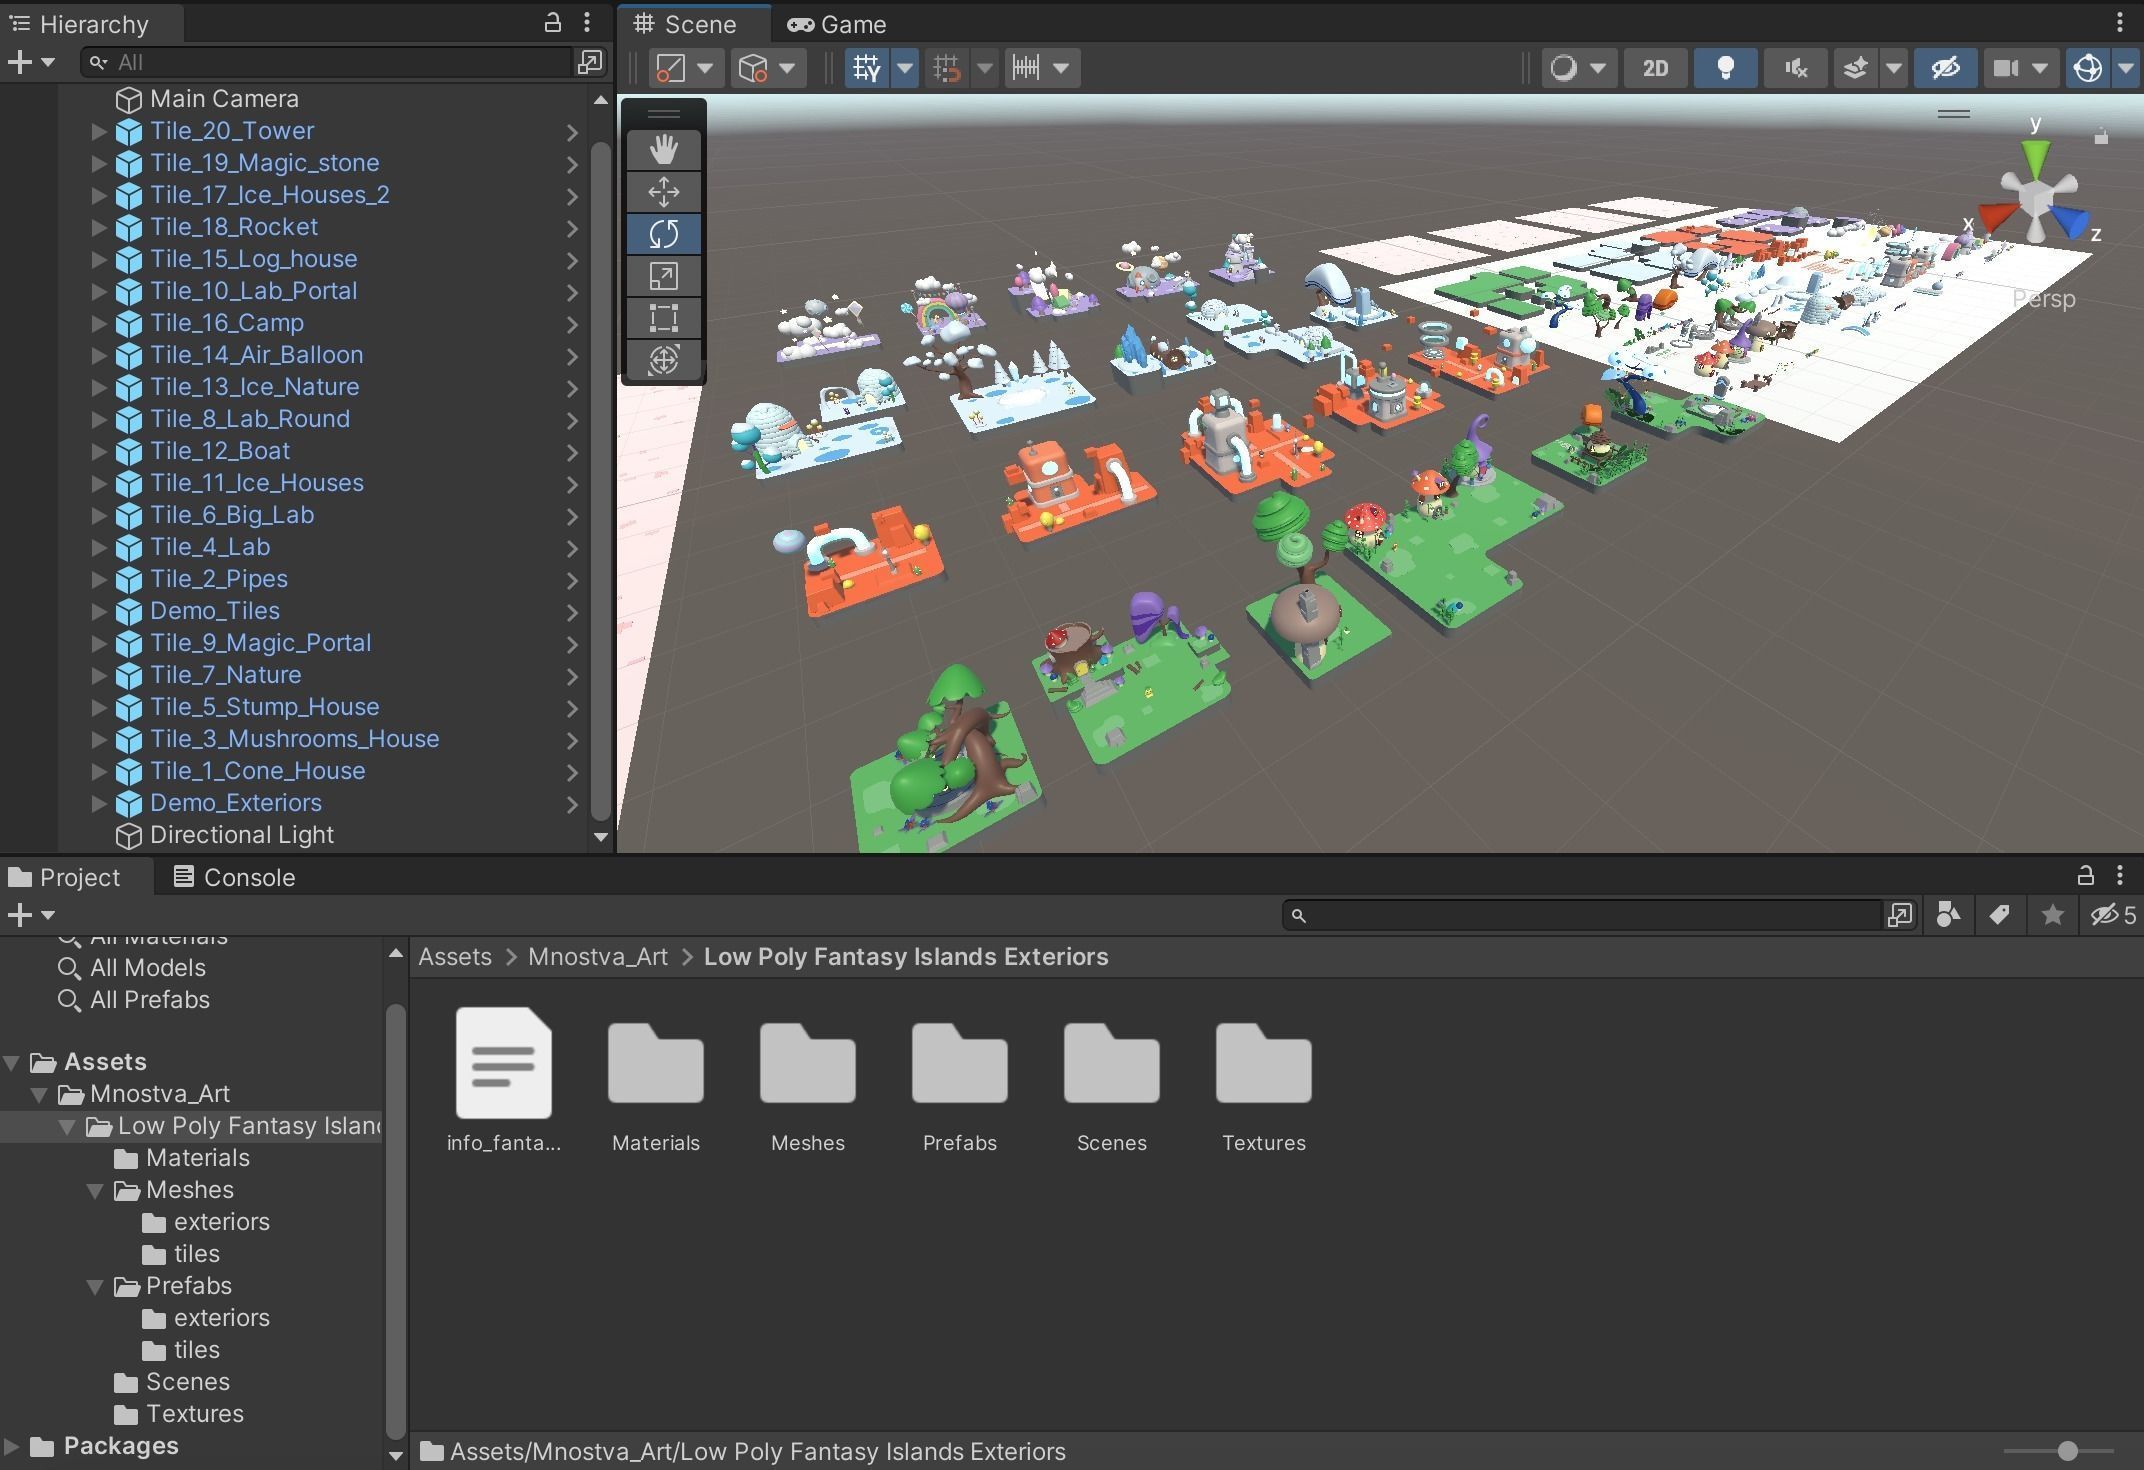Click Mnostva_Art in the breadcrumb path

[x=597, y=957]
